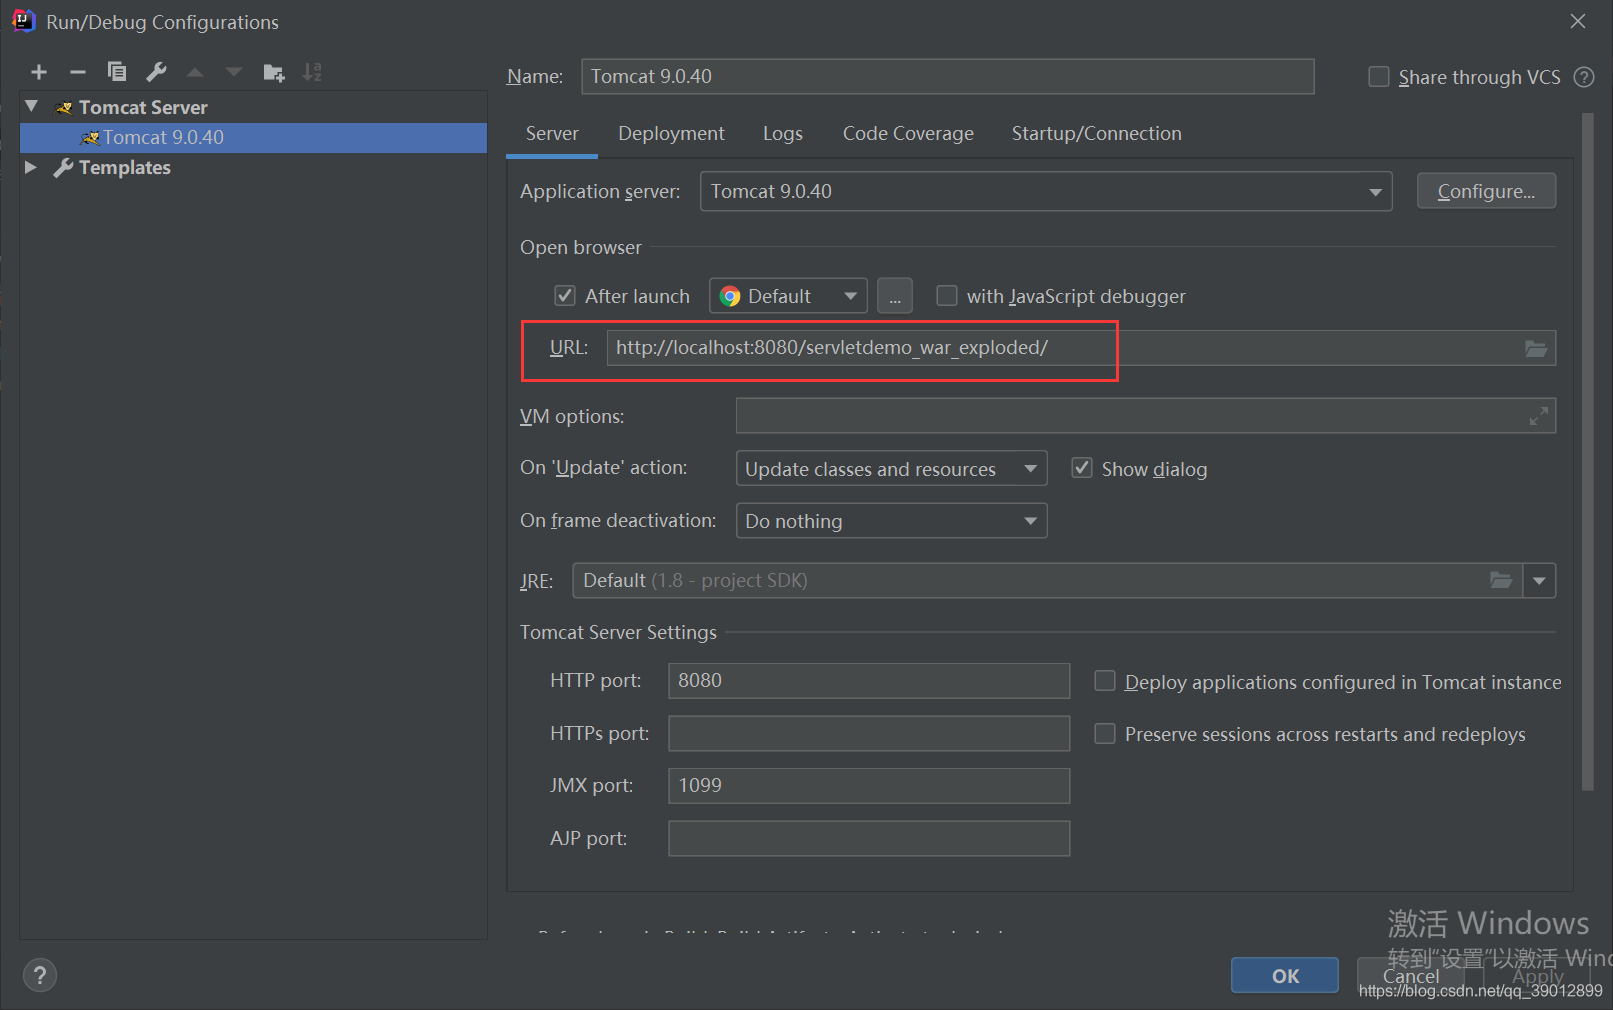Image resolution: width=1613 pixels, height=1010 pixels.
Task: Expand the VM options field editor
Action: (1539, 416)
